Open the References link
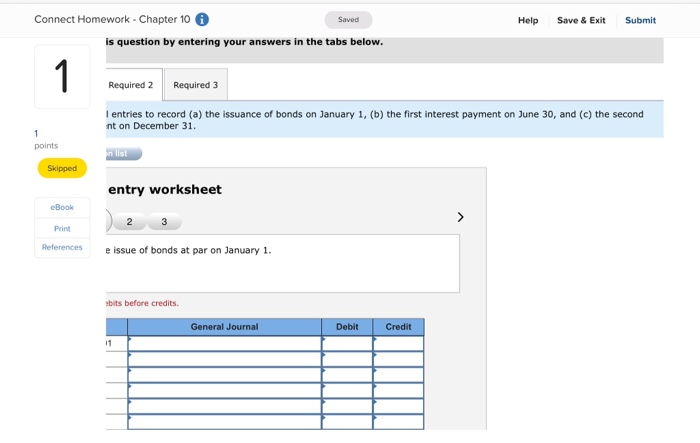 pos(62,247)
